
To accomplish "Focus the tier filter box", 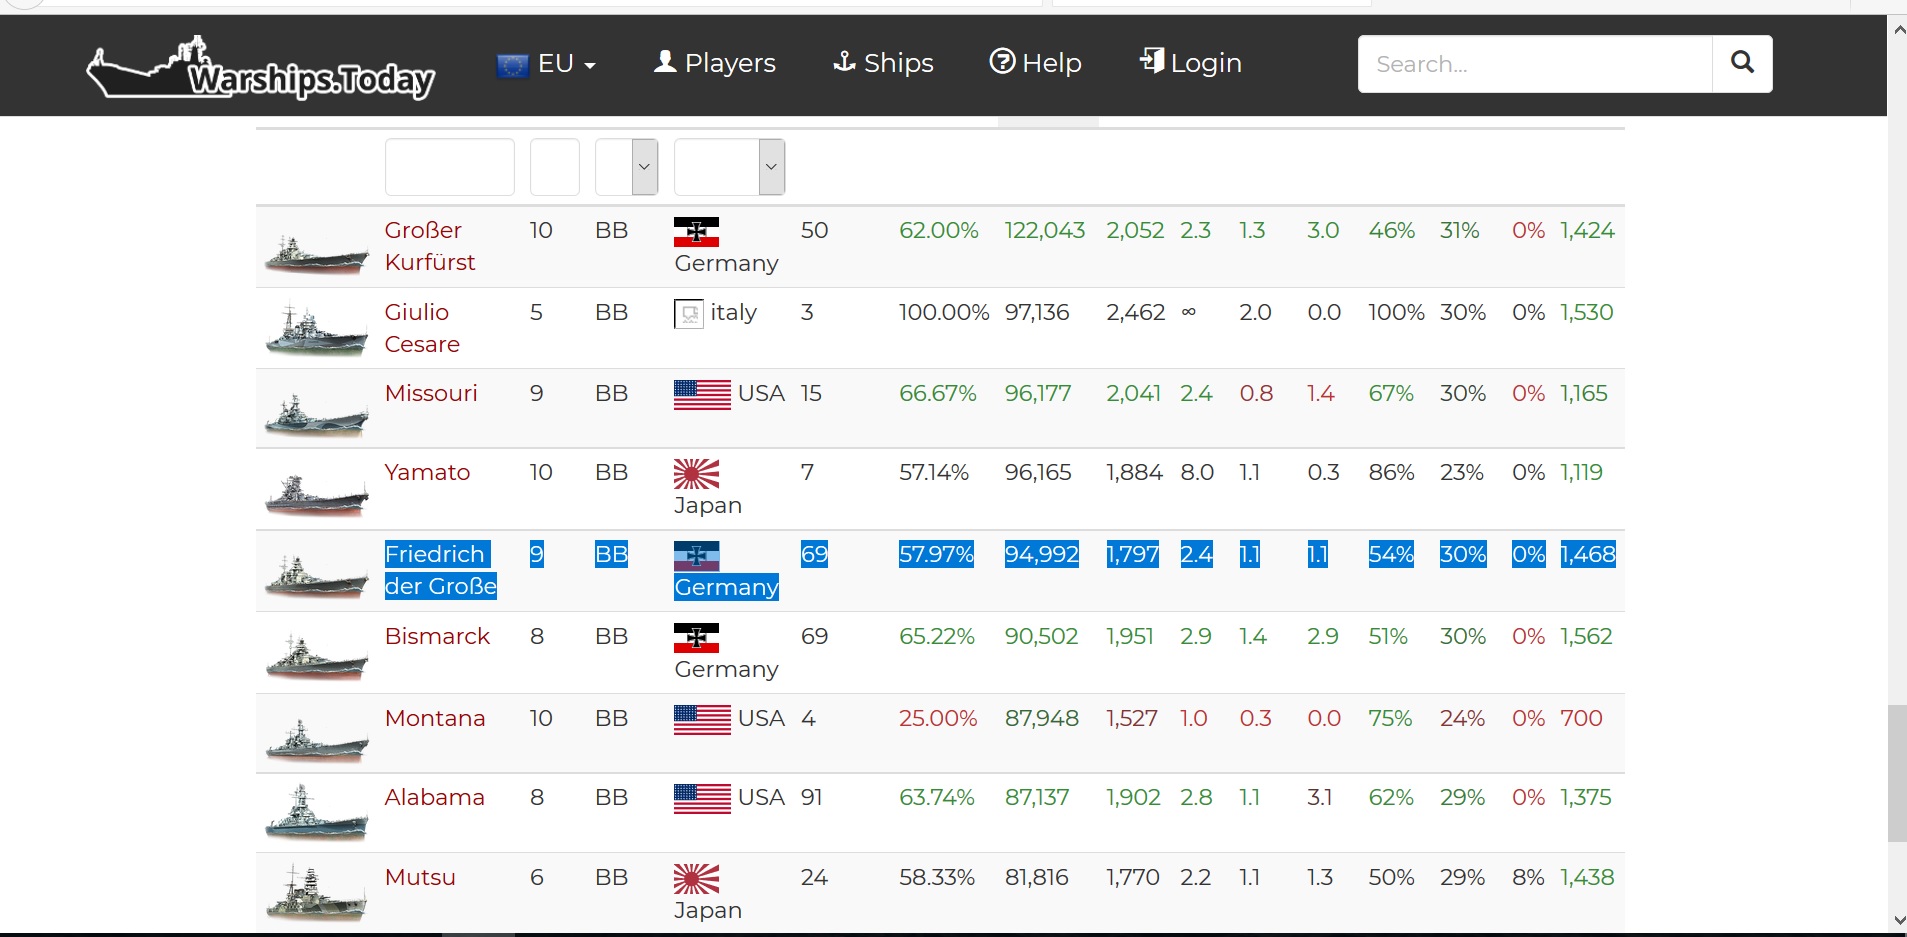I will click(x=555, y=167).
